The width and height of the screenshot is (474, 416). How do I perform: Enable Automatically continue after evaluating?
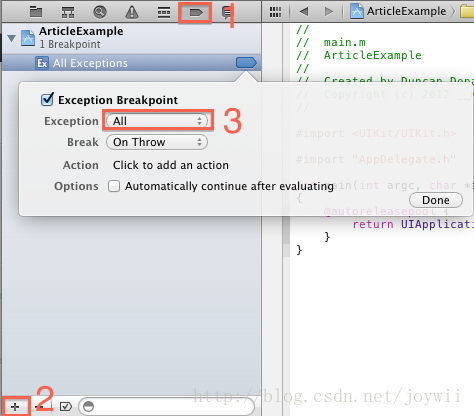(x=114, y=186)
